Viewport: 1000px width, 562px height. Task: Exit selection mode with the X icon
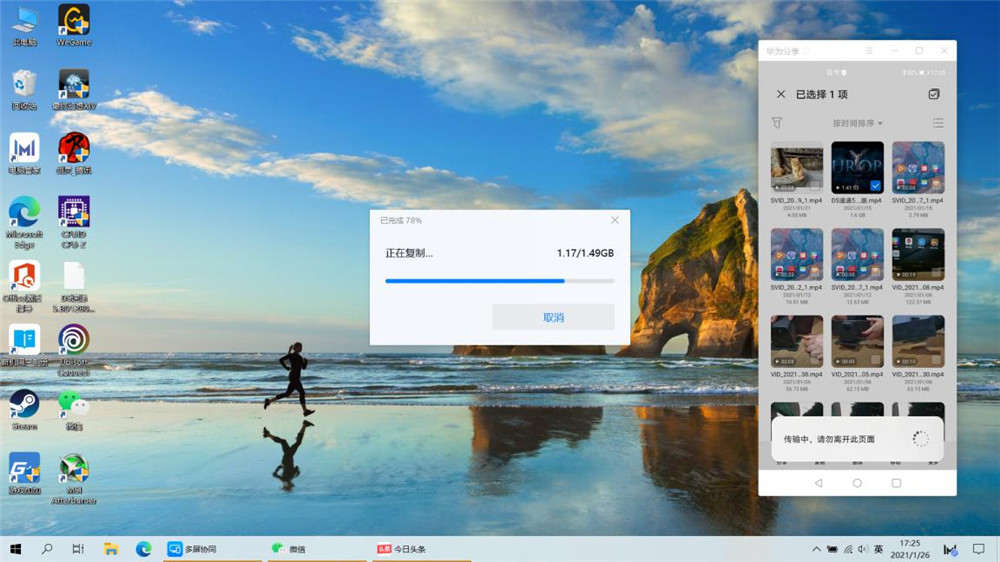(x=781, y=94)
